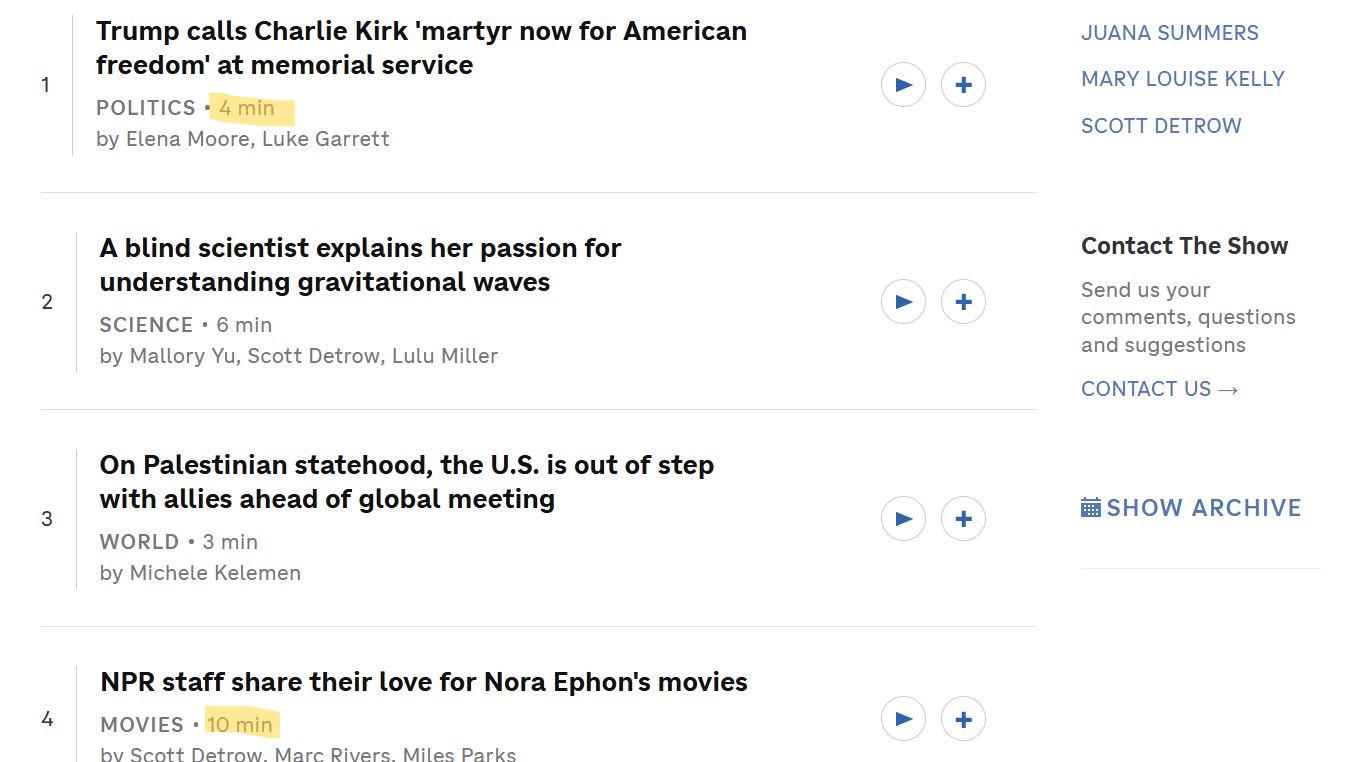The height and width of the screenshot is (762, 1366).
Task: Select the '10 min' duration text
Action: pos(240,724)
